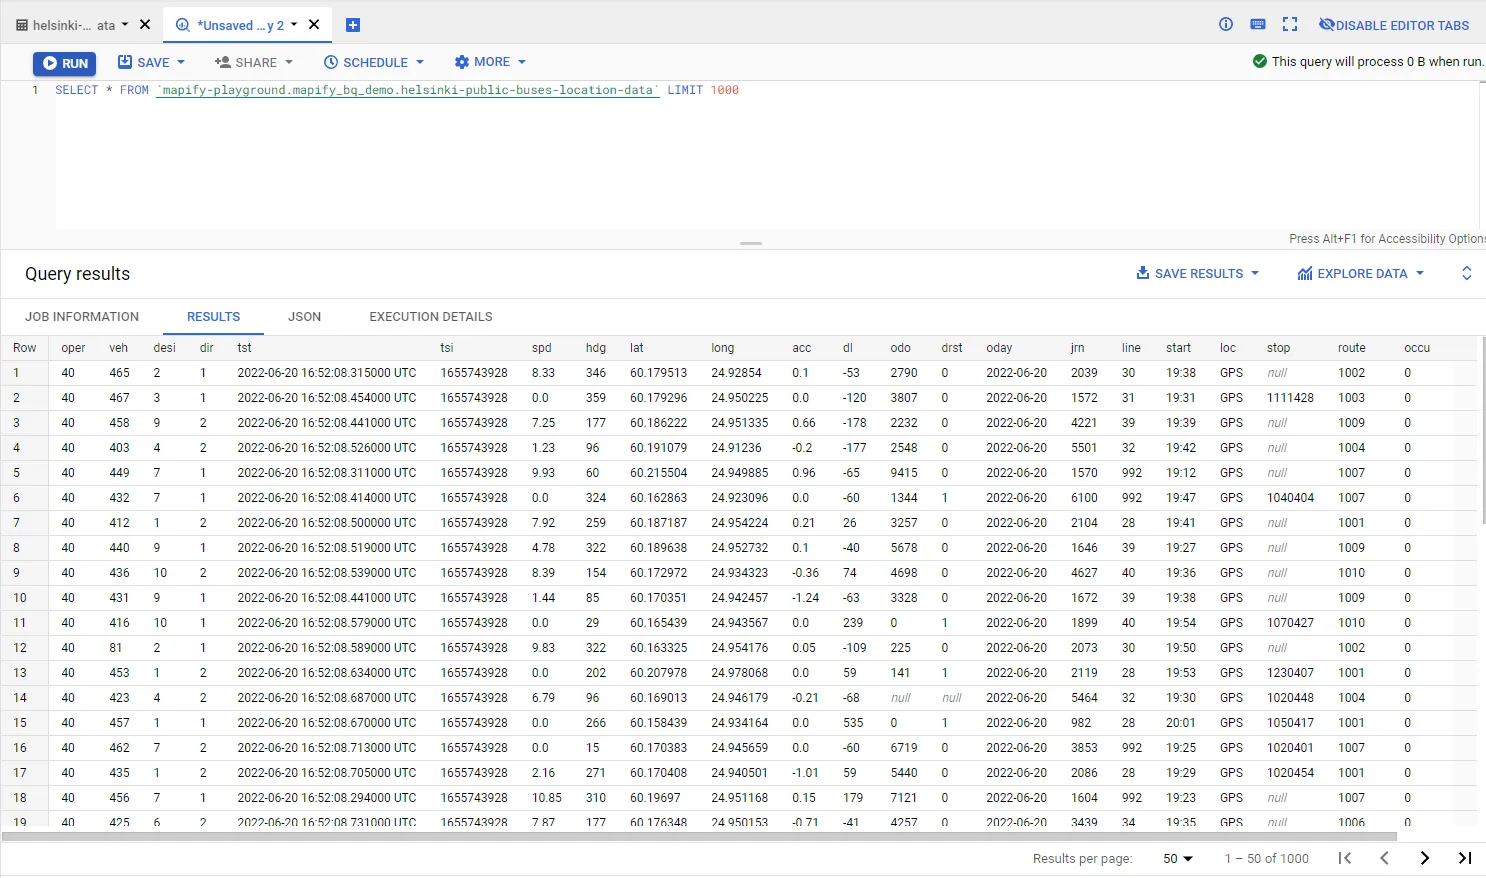Open the keyboard shortcuts icon
The image size is (1486, 878).
point(1258,24)
